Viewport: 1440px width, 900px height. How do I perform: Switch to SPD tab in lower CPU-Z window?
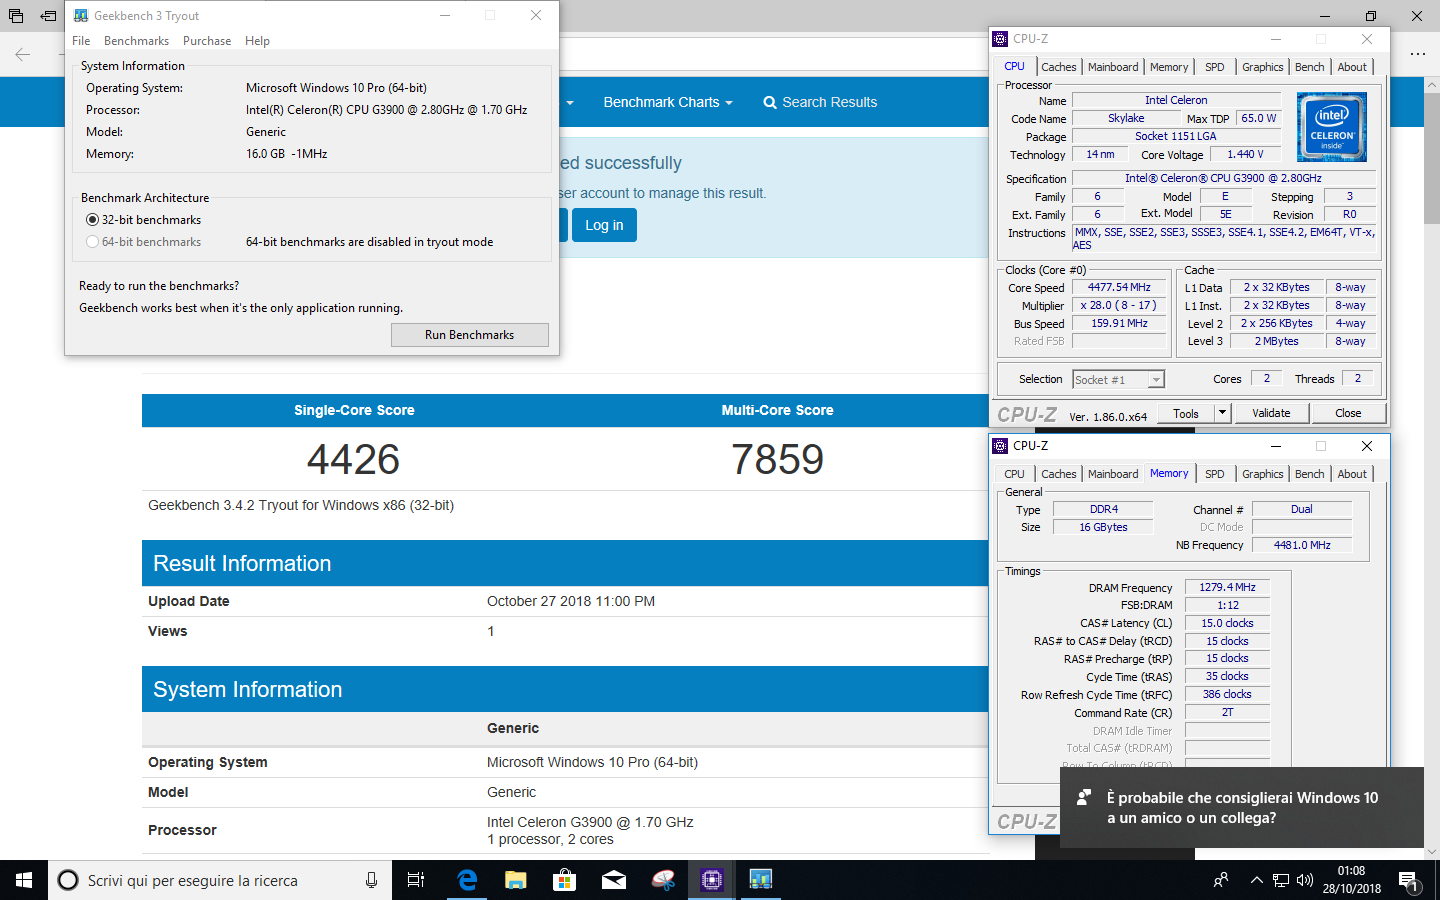coord(1215,474)
